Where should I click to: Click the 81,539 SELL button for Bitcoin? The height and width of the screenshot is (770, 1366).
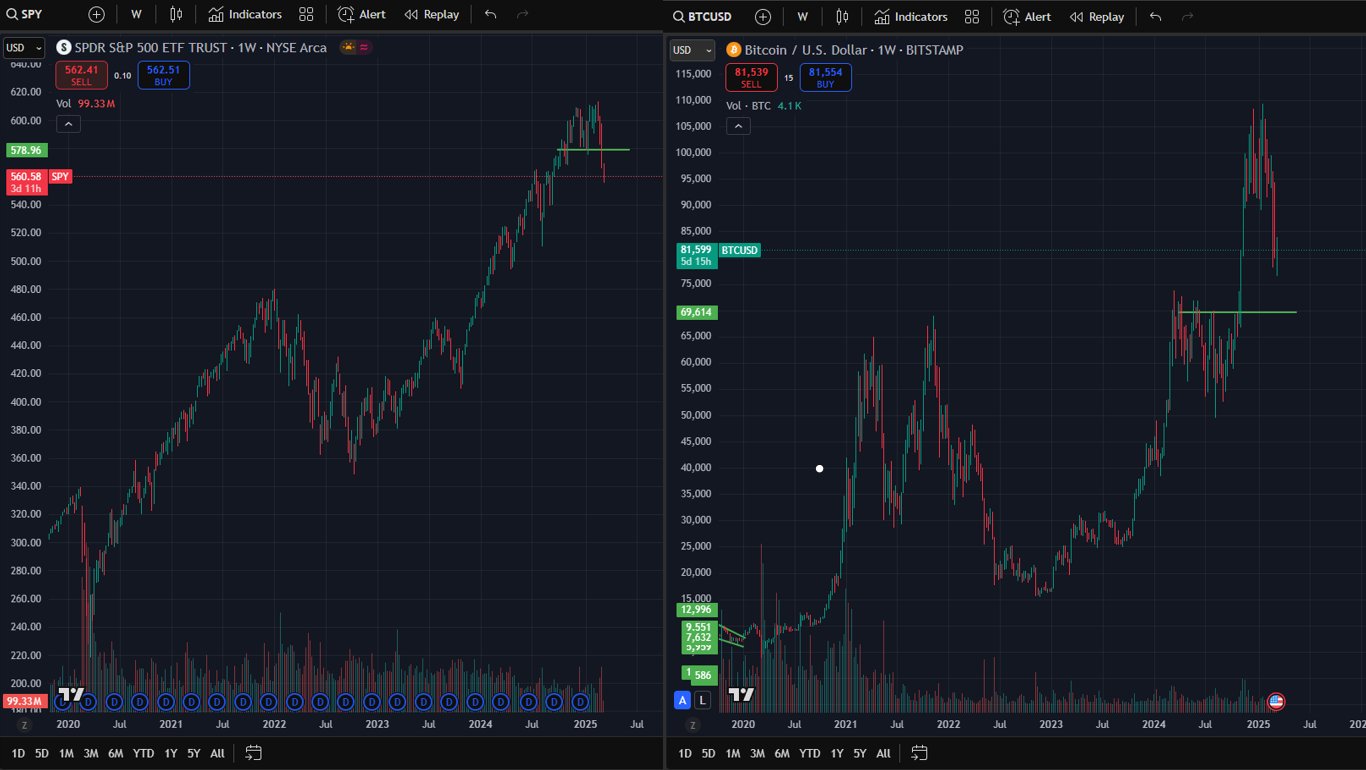pos(751,78)
